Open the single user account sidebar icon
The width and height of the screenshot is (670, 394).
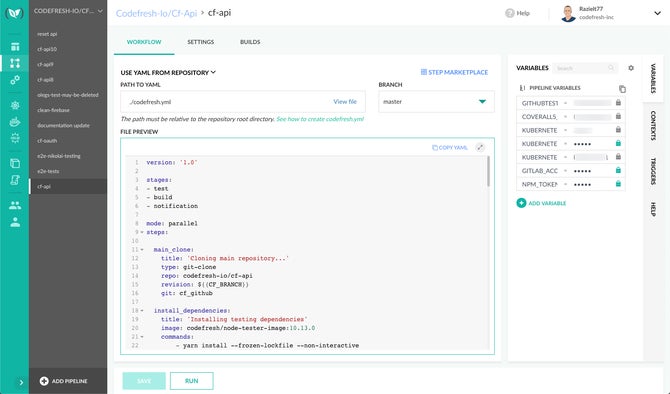coord(15,222)
